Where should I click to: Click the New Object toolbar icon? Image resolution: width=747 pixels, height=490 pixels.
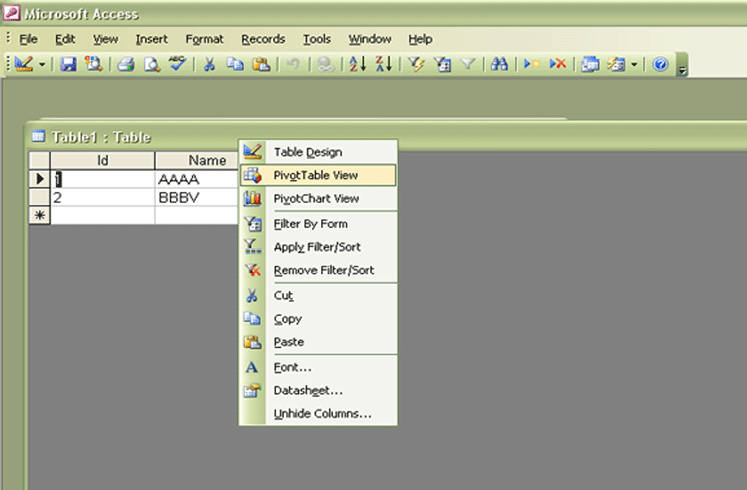tap(616, 64)
